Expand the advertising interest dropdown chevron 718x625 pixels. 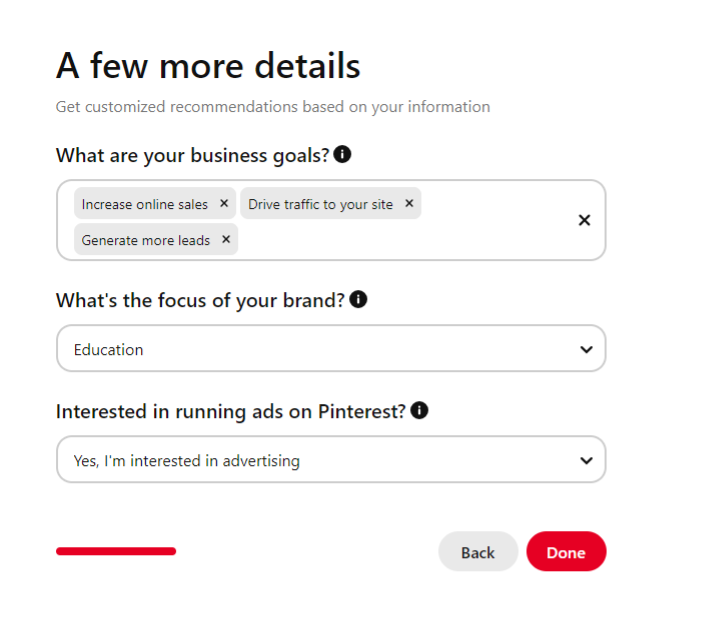(x=587, y=461)
